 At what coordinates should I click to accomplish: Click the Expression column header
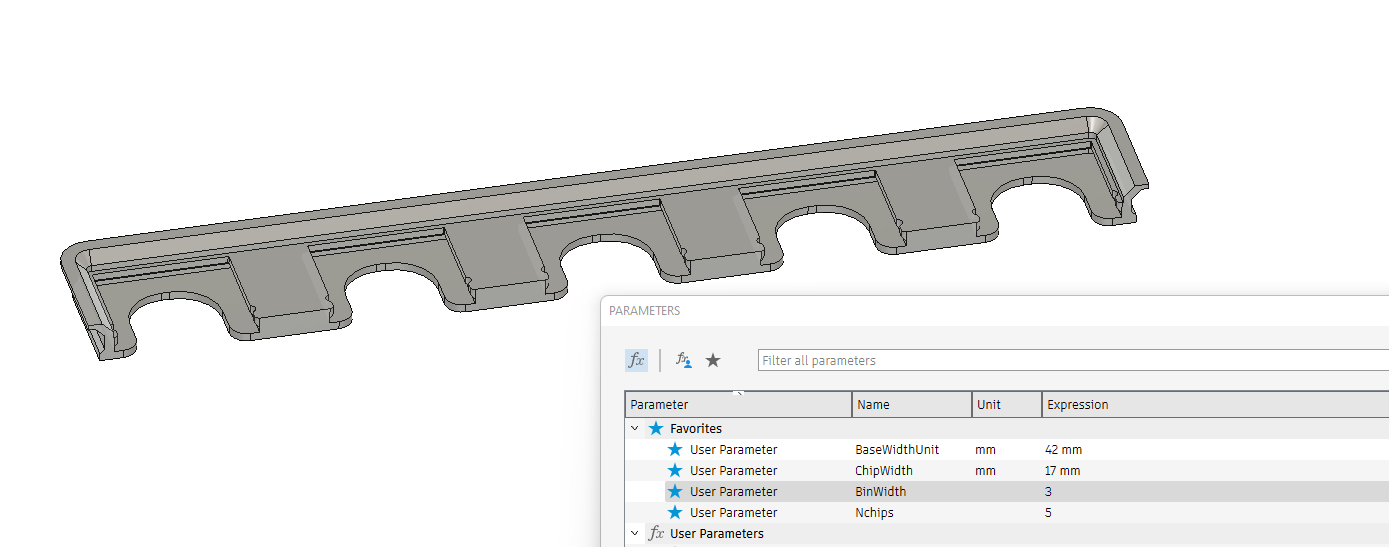pyautogui.click(x=1215, y=405)
